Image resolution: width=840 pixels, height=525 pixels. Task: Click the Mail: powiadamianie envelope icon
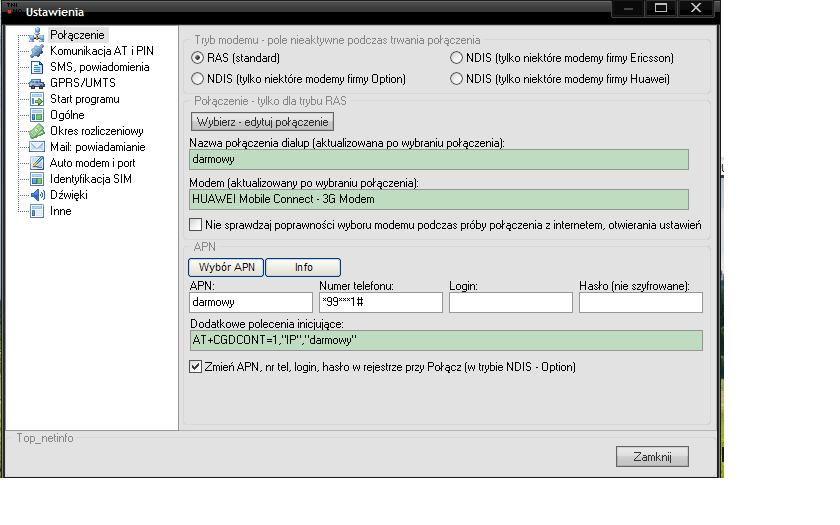click(x=37, y=147)
